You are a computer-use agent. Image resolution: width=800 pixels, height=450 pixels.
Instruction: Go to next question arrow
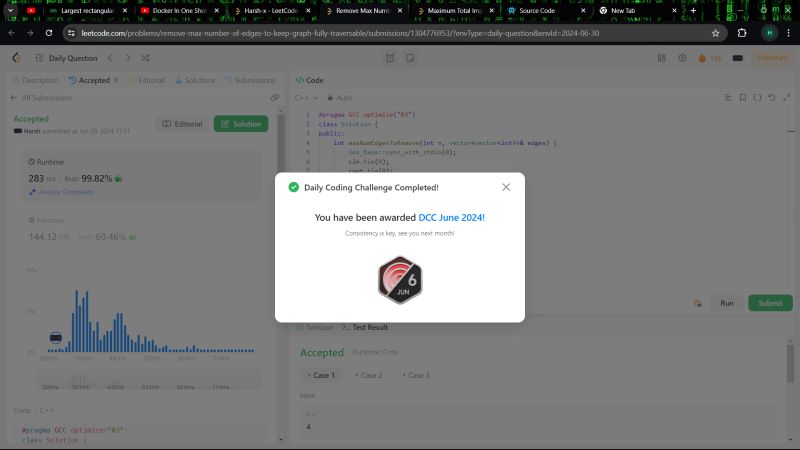(128, 58)
